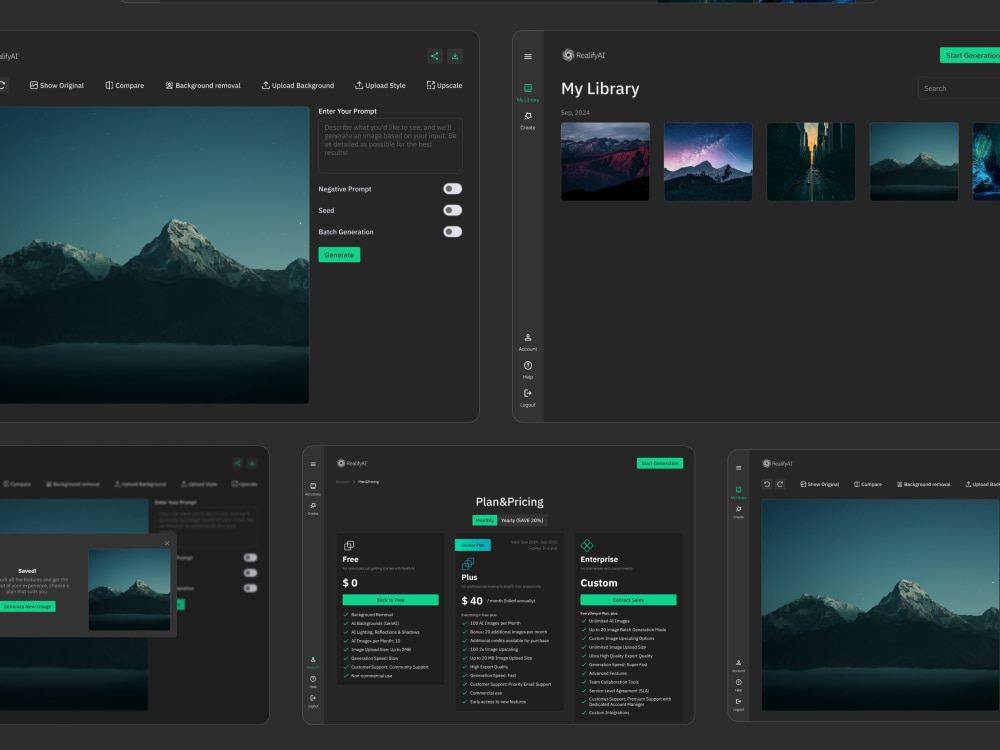Click Logout icon in the undo/redo editor sidebar
1000x750 pixels.
(739, 704)
